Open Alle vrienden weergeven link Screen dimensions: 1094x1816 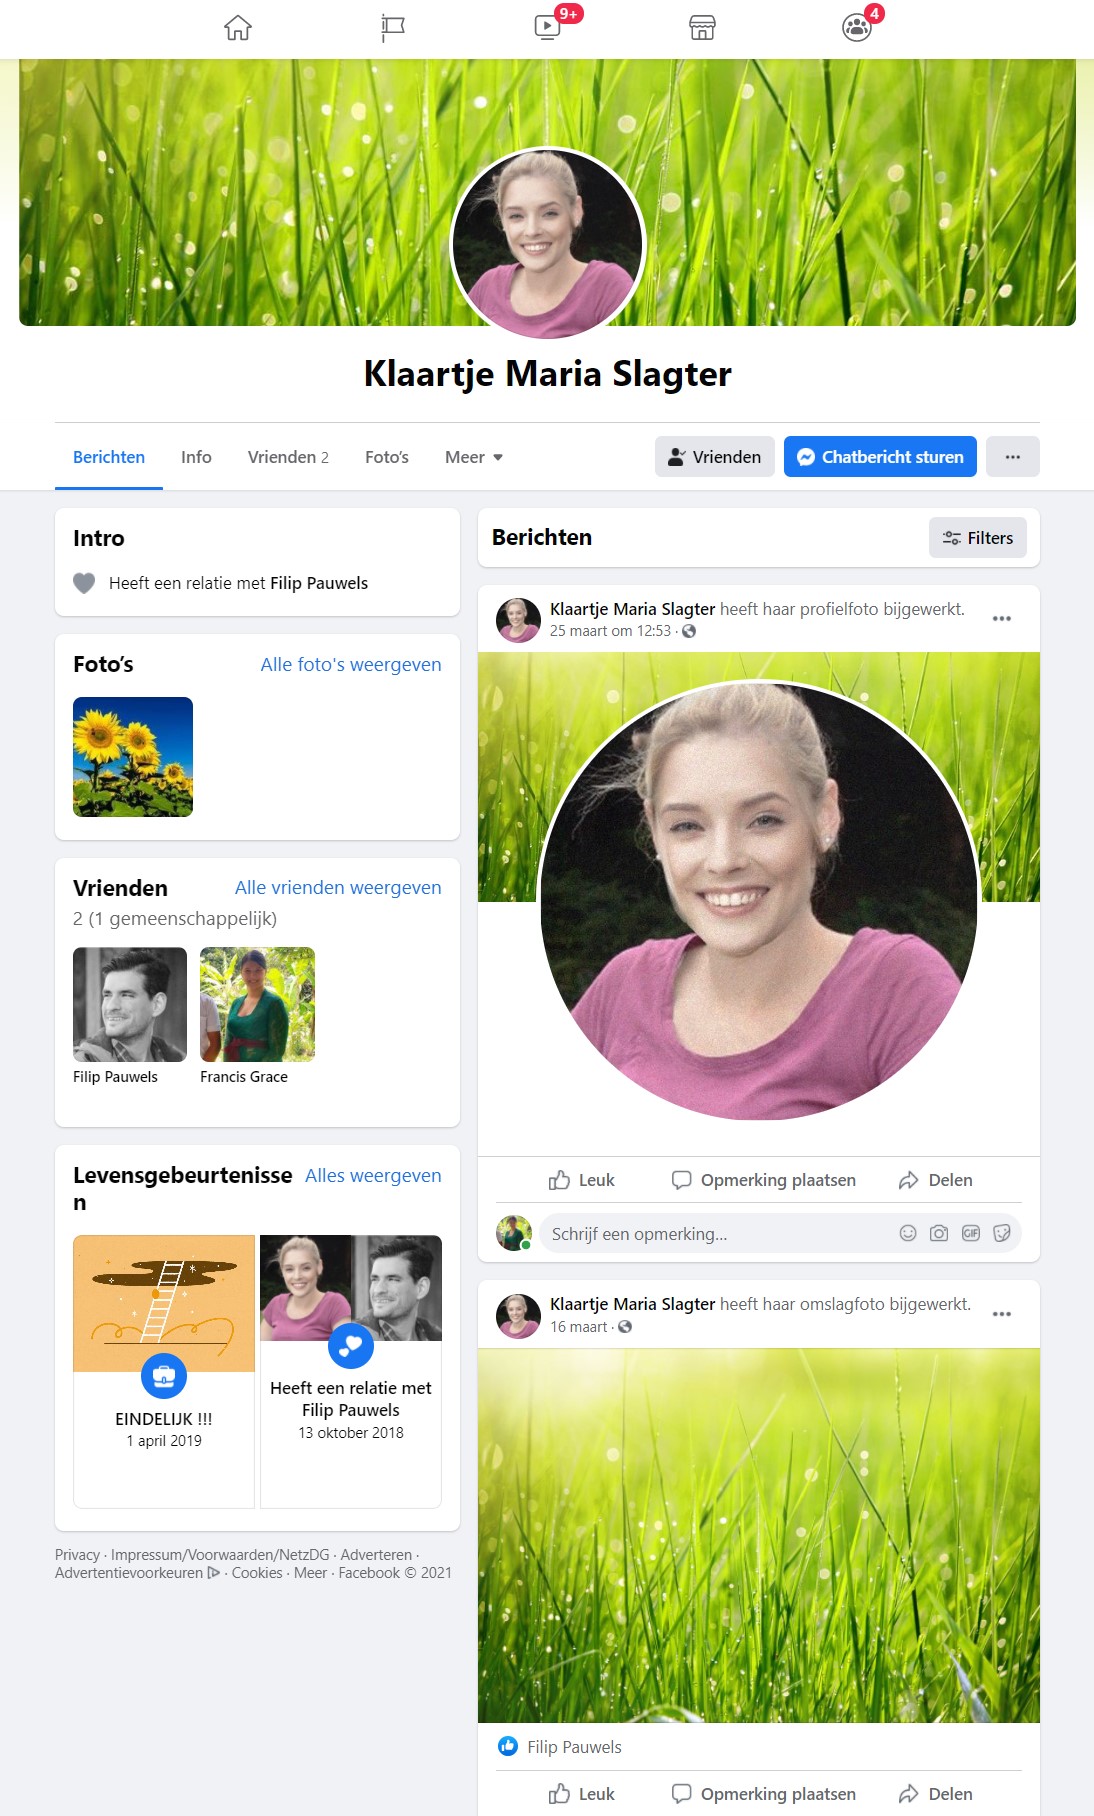coord(338,887)
